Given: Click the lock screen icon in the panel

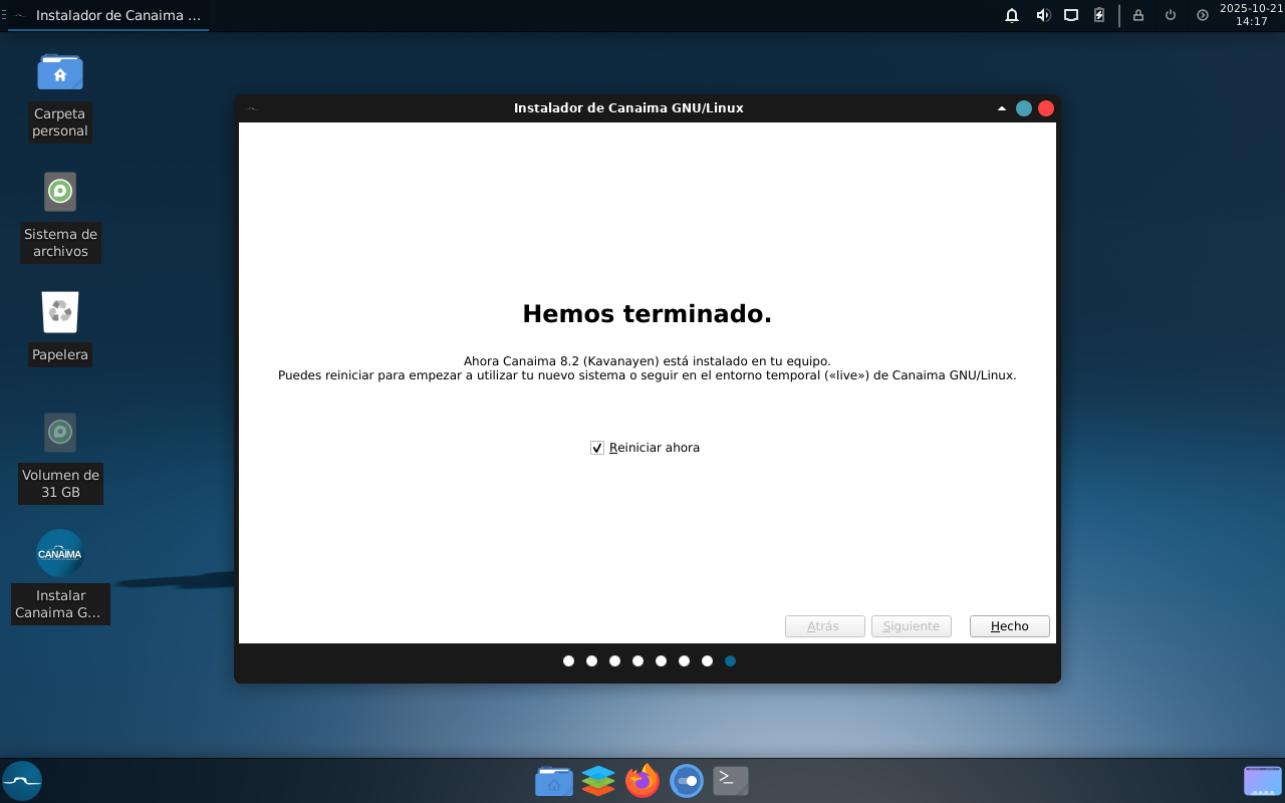Looking at the screenshot, I should point(1138,15).
